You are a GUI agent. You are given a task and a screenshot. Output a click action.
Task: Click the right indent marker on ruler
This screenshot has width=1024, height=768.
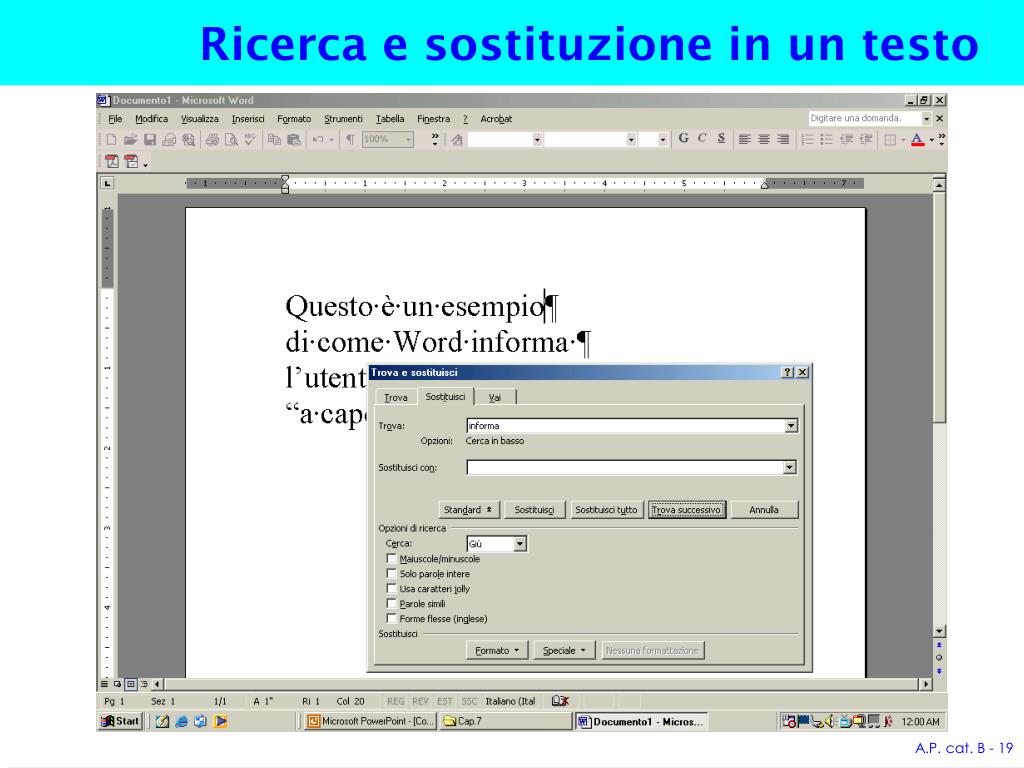pyautogui.click(x=764, y=184)
